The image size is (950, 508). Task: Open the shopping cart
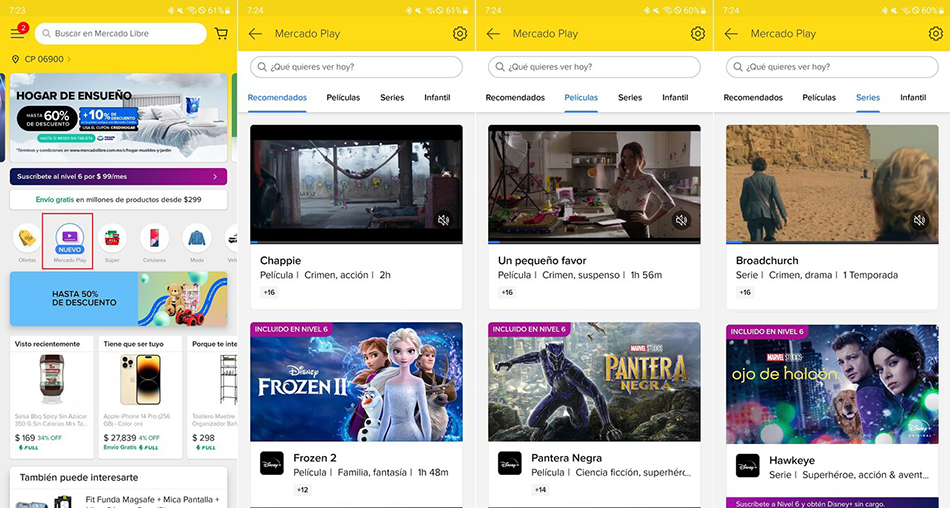pyautogui.click(x=222, y=33)
